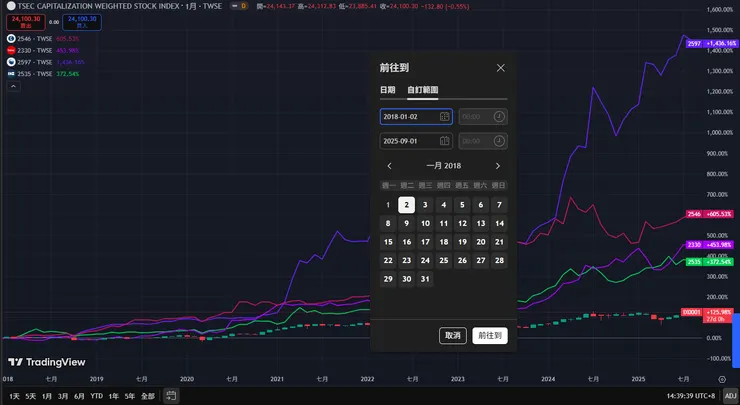Select highlighted day 2 in calendar

[x=406, y=205]
